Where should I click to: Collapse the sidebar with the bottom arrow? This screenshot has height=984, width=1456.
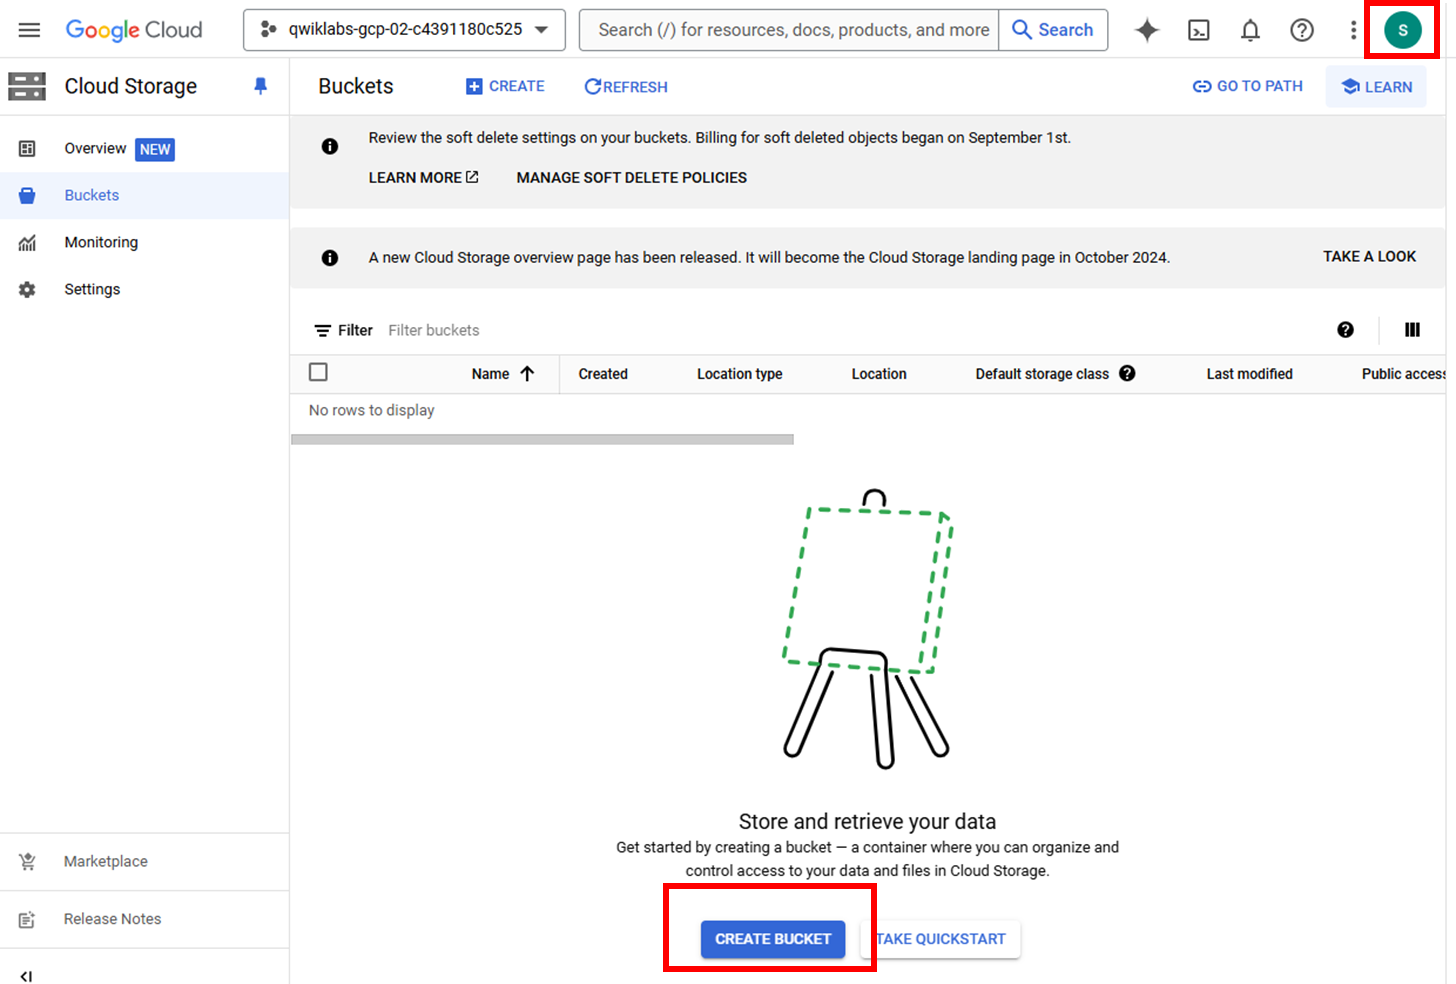point(26,976)
